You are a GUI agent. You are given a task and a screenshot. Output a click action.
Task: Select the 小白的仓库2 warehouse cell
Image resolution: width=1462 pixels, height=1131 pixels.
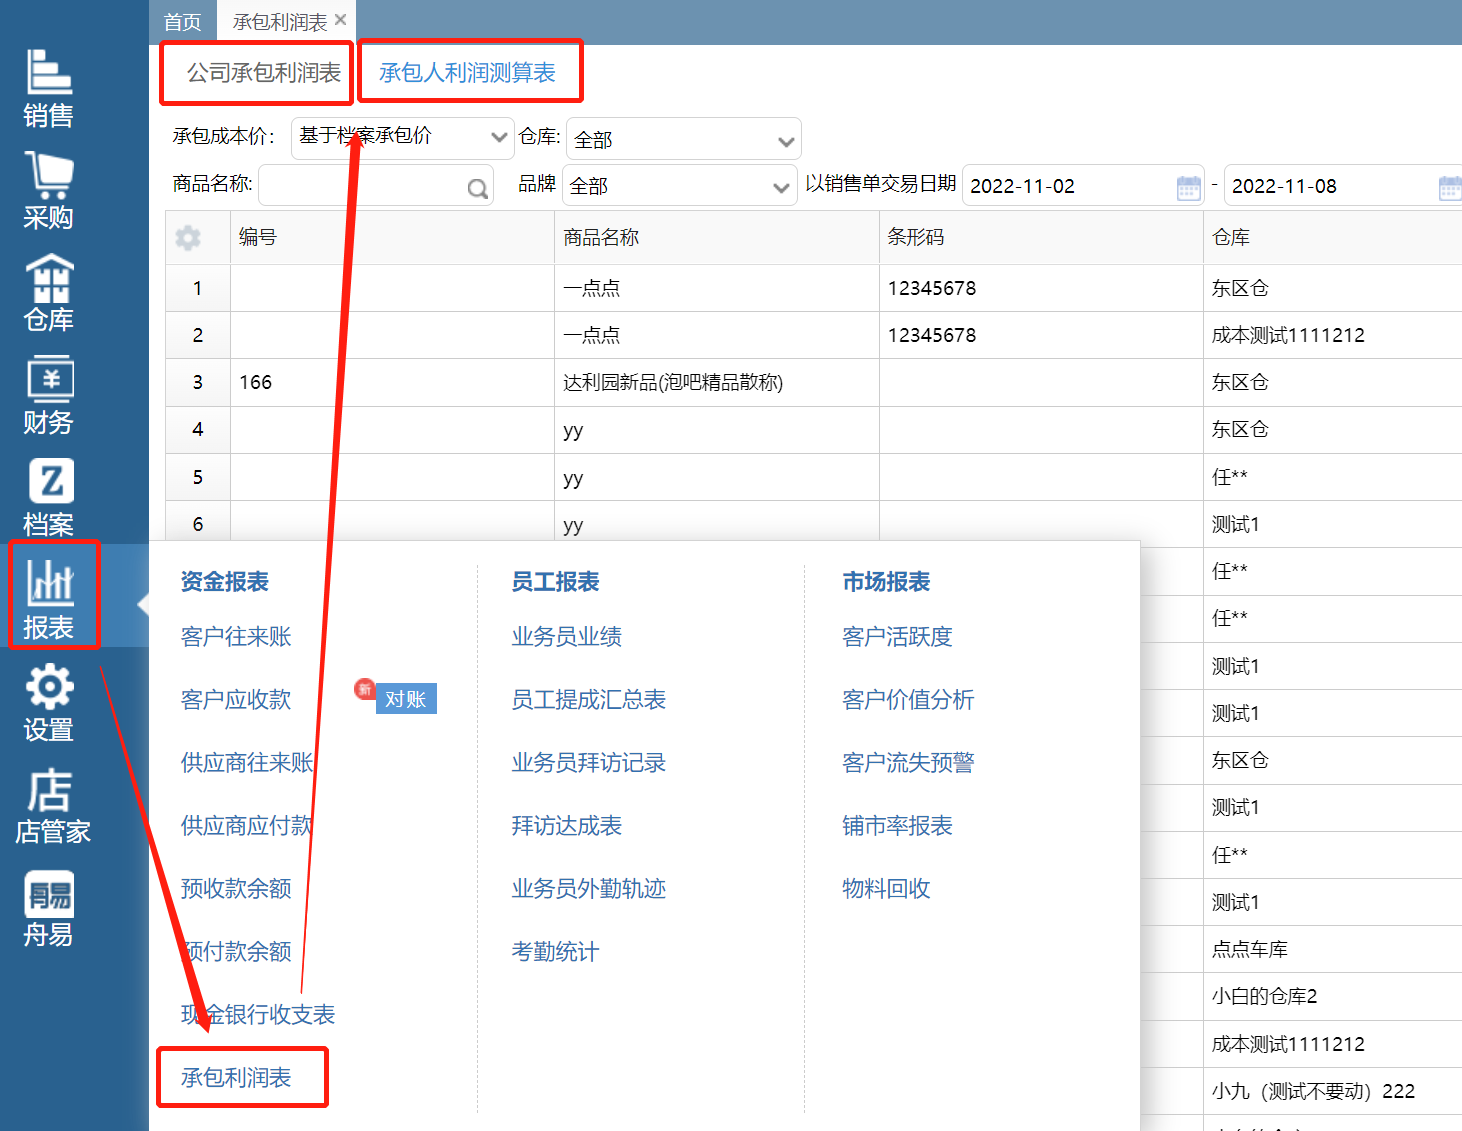tap(1333, 997)
